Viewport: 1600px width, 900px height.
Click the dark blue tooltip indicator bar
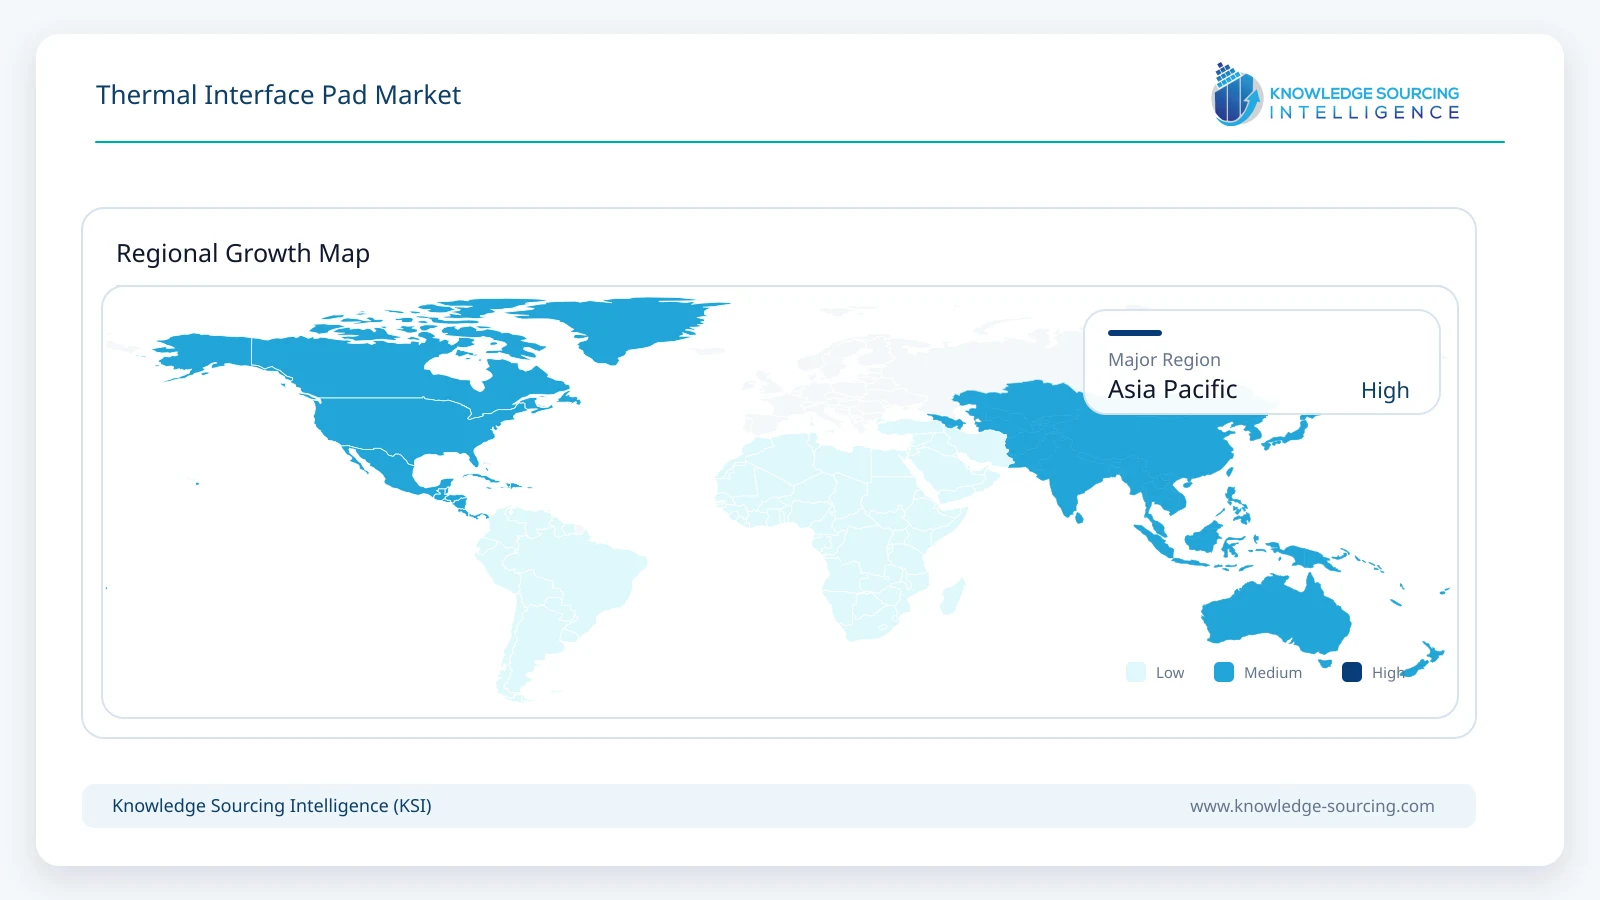pyautogui.click(x=1135, y=333)
